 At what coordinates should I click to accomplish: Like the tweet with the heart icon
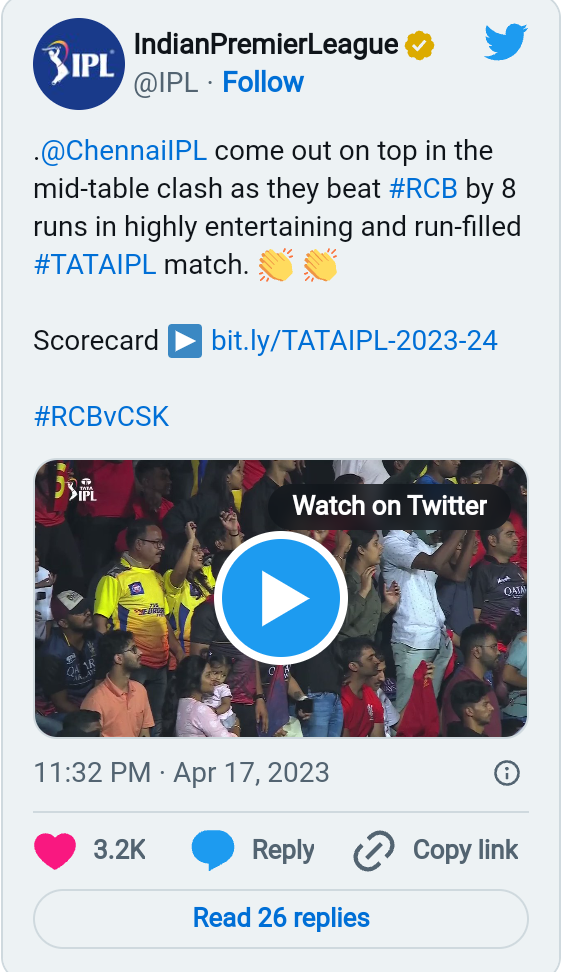(x=55, y=850)
